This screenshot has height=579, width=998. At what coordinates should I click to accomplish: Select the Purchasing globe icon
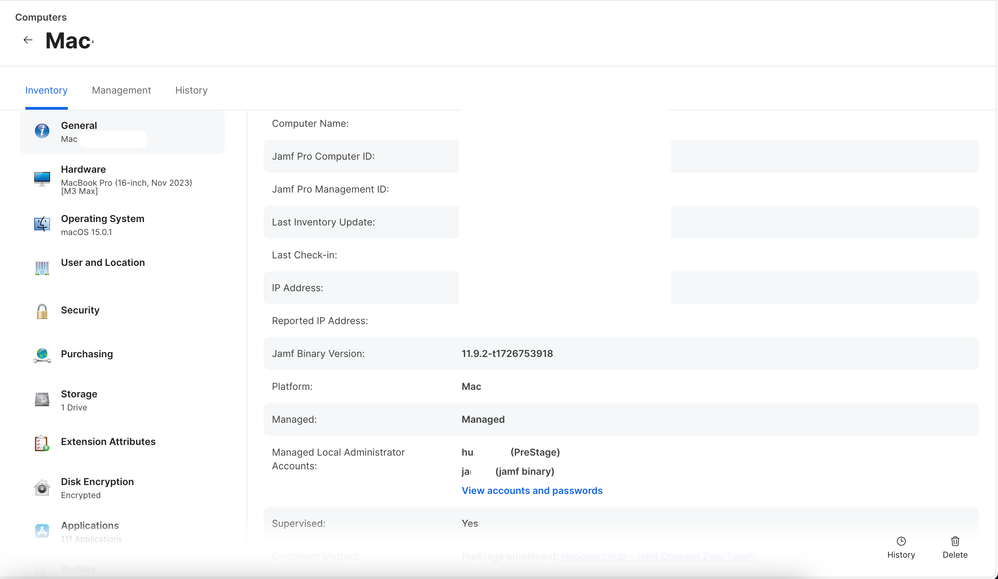point(42,355)
